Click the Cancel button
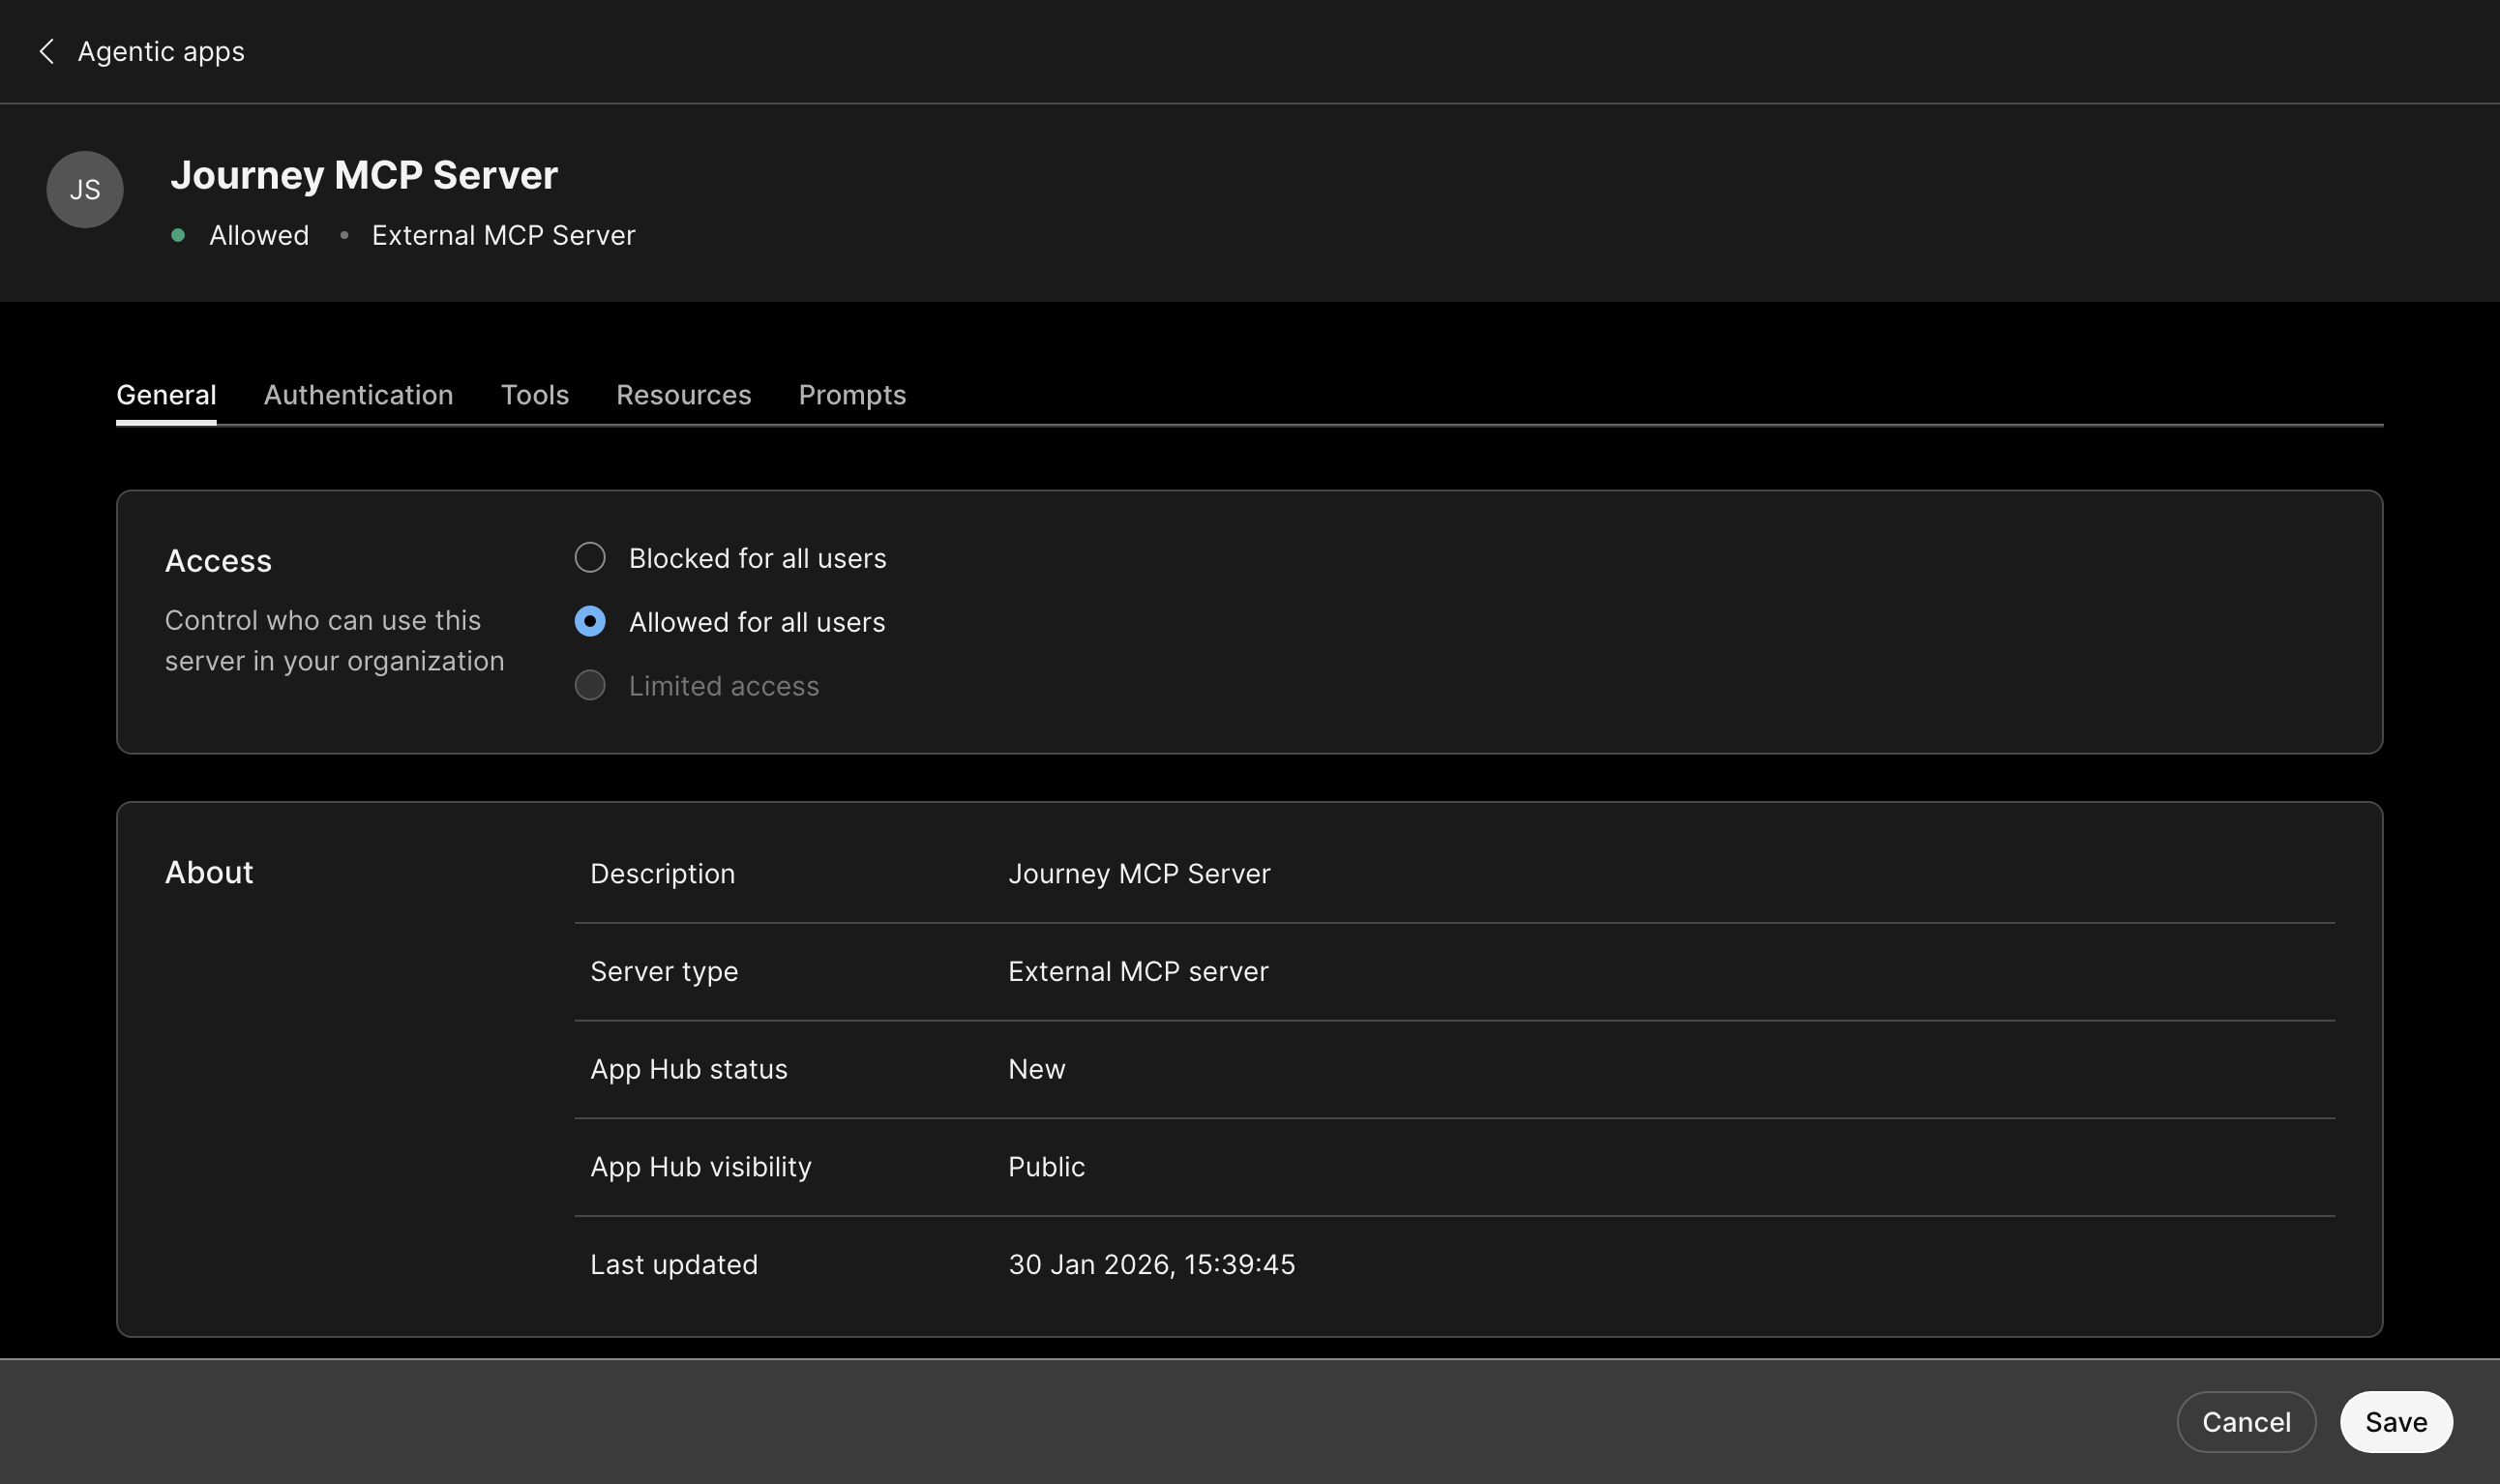The image size is (2500, 1484). (x=2245, y=1421)
